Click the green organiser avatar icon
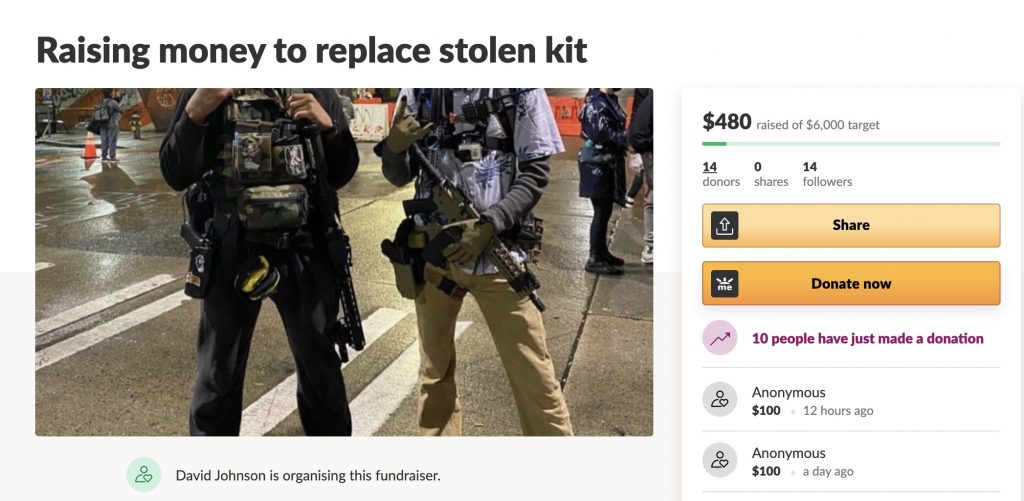Image resolution: width=1024 pixels, height=501 pixels. (x=144, y=475)
